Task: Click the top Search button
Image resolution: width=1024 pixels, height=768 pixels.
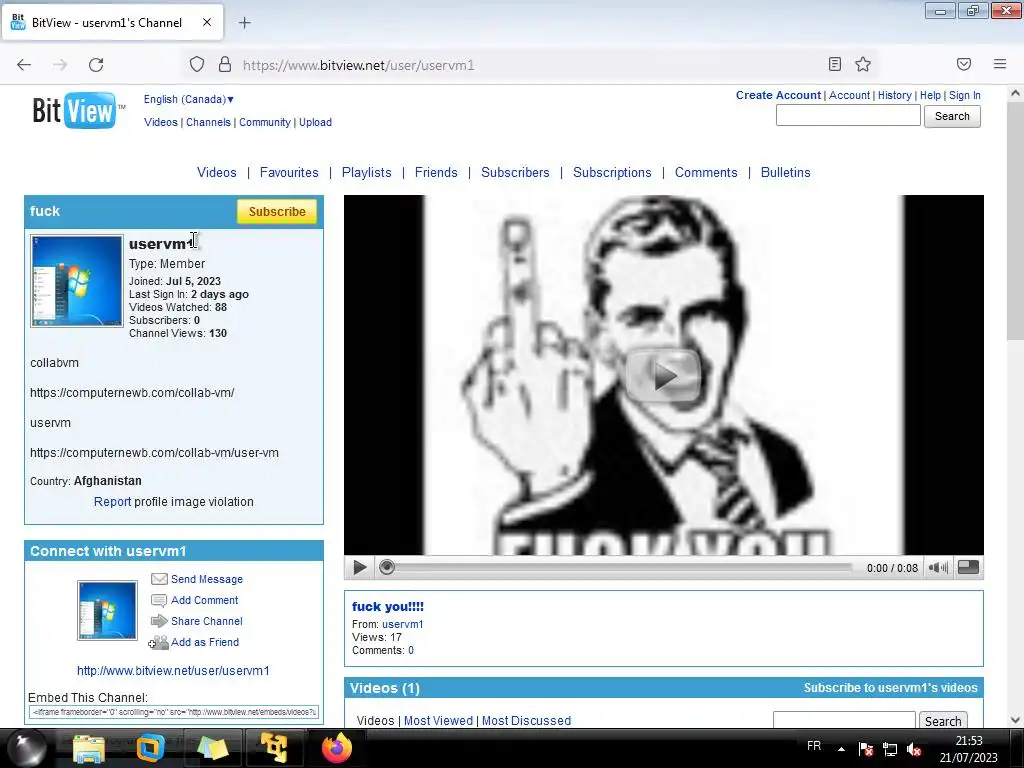Action: point(952,116)
